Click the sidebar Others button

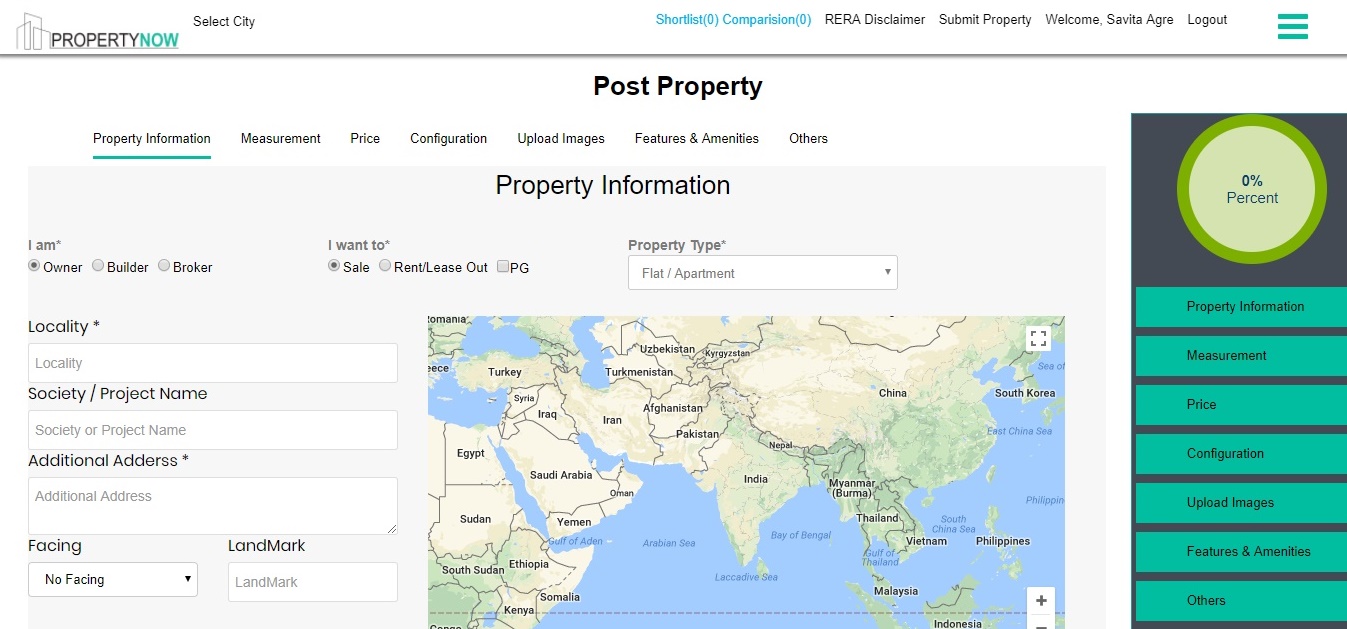[x=1241, y=601]
